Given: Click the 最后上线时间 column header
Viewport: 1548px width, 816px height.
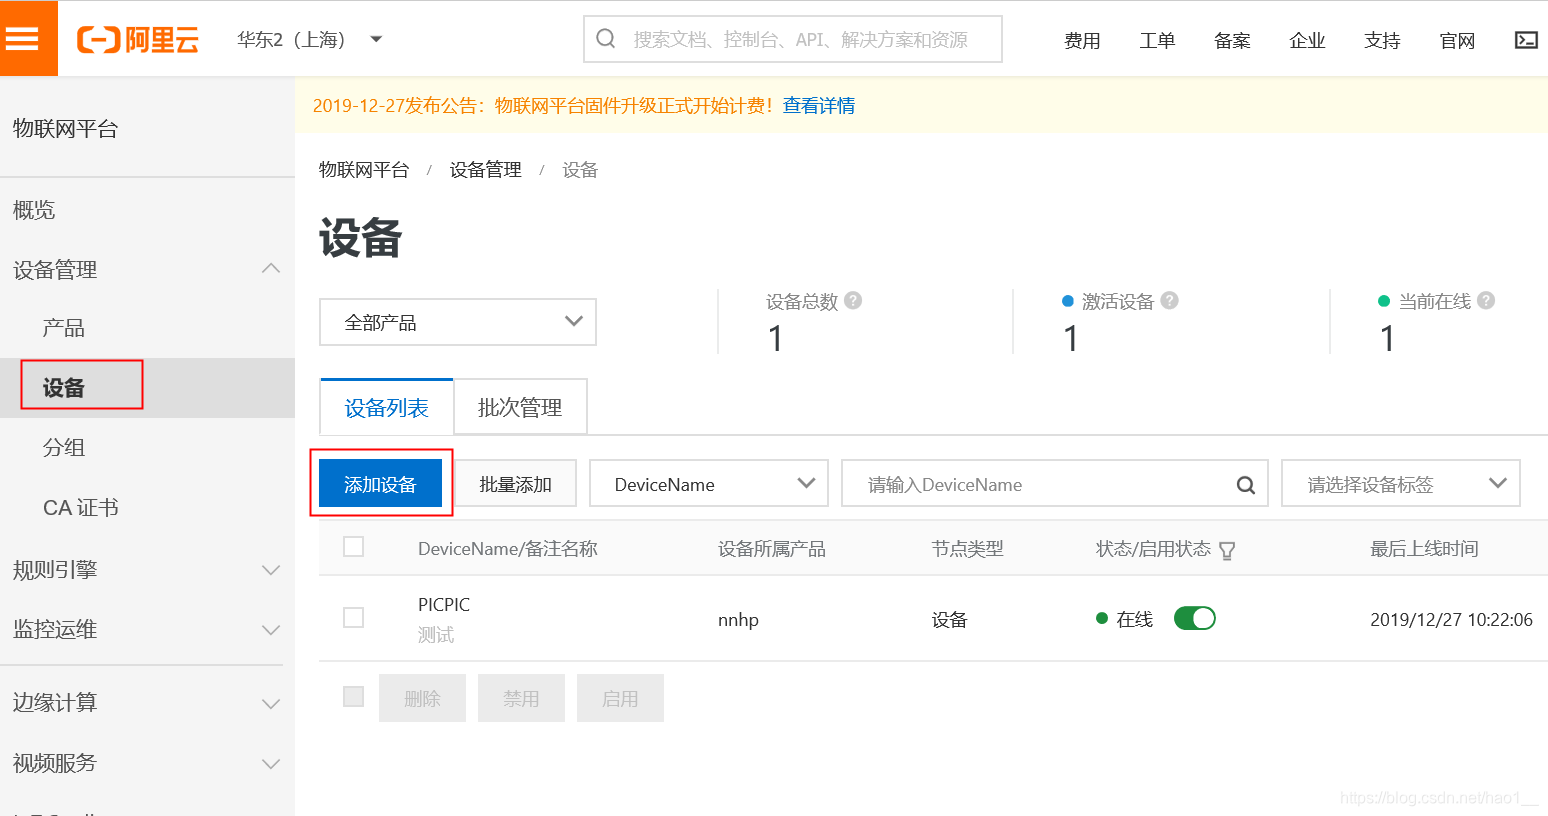Looking at the screenshot, I should pos(1424,549).
